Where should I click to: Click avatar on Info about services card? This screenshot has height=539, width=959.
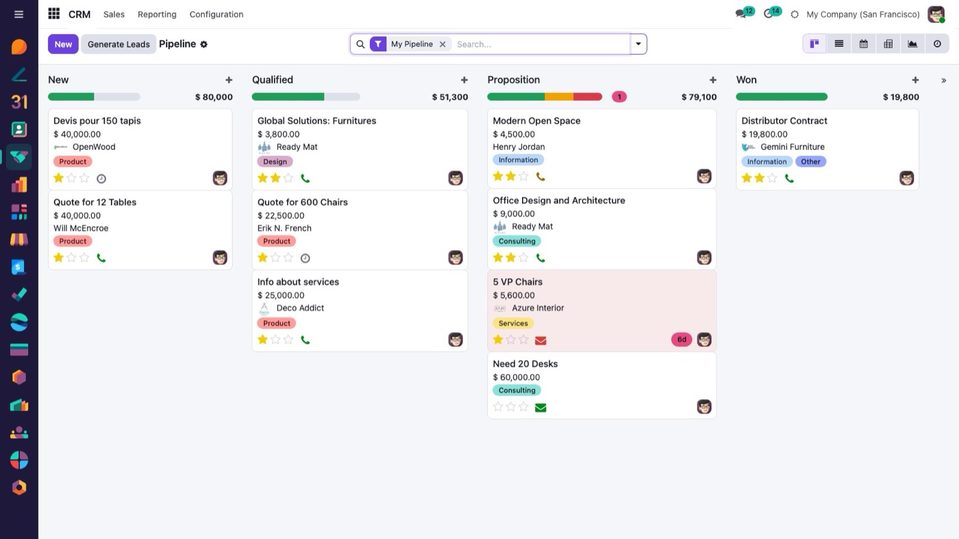(455, 340)
